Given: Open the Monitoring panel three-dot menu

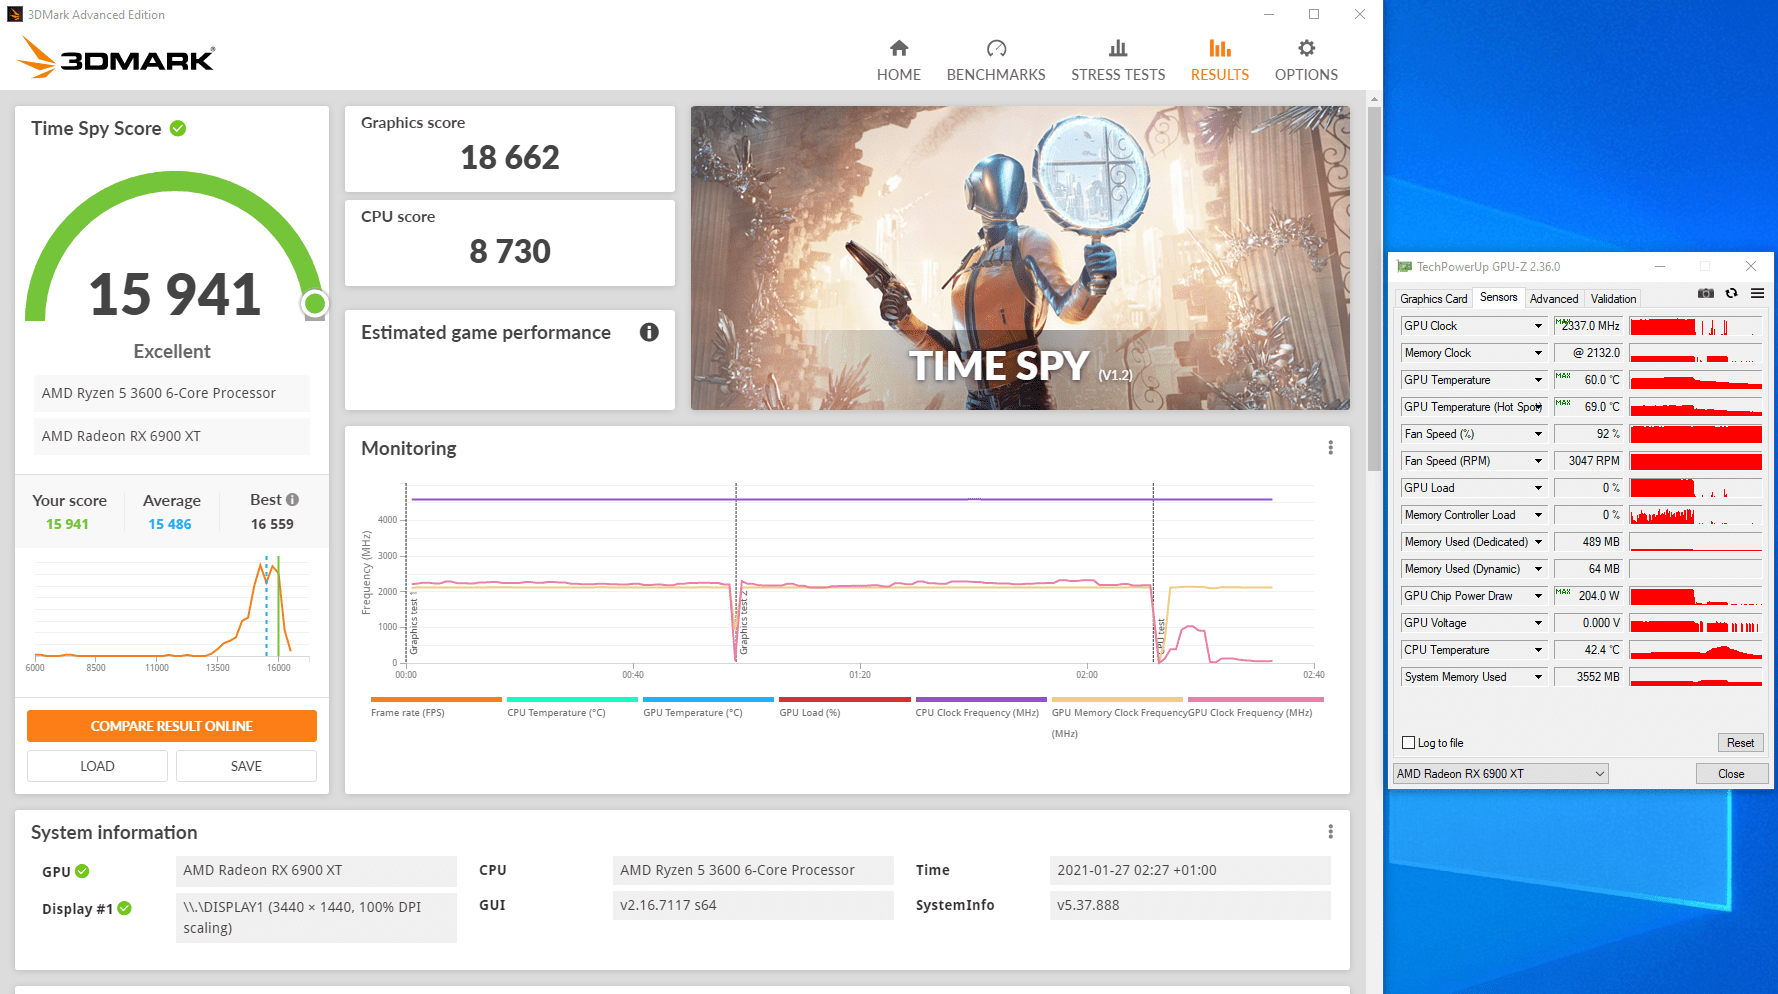Looking at the screenshot, I should [x=1330, y=448].
